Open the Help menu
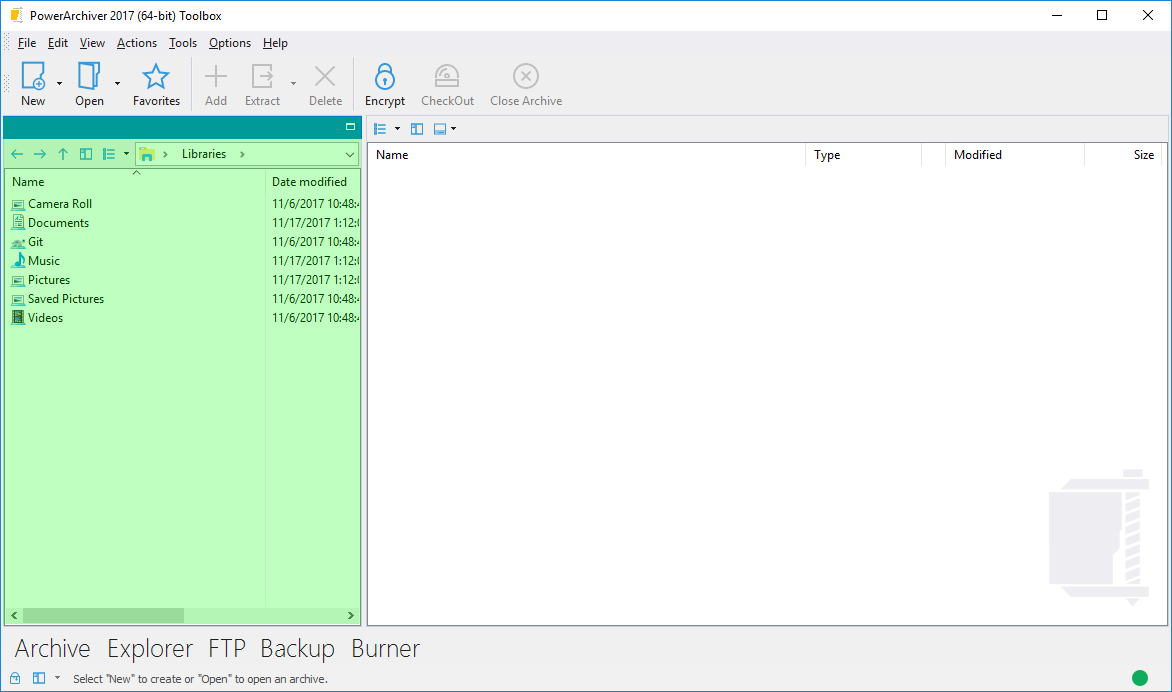This screenshot has height=692, width=1172. [275, 43]
